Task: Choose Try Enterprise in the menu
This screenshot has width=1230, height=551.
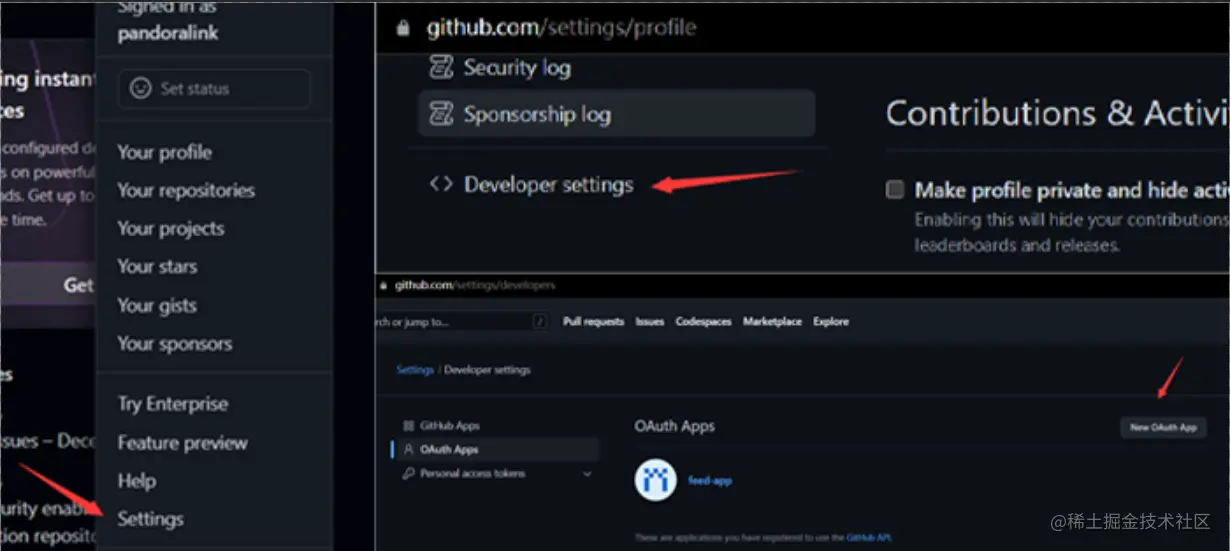Action: pos(173,404)
